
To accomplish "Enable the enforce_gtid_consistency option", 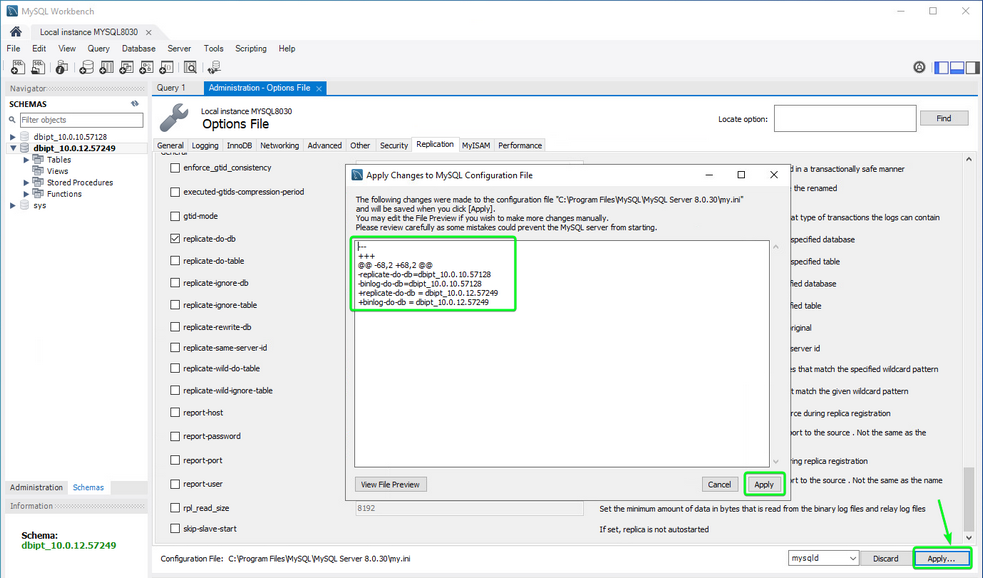I will (175, 168).
